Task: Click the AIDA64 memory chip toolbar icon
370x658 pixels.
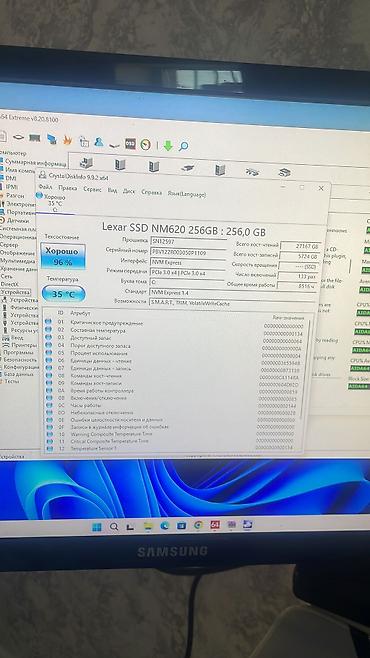Action: 34,138
